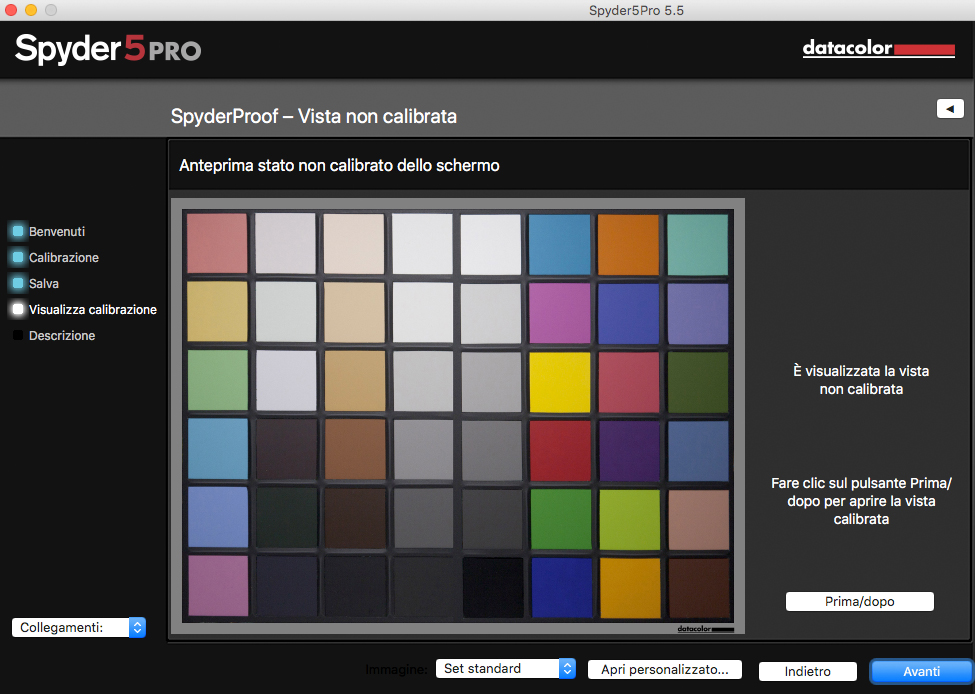Click the yellow color patch

tap(560, 381)
